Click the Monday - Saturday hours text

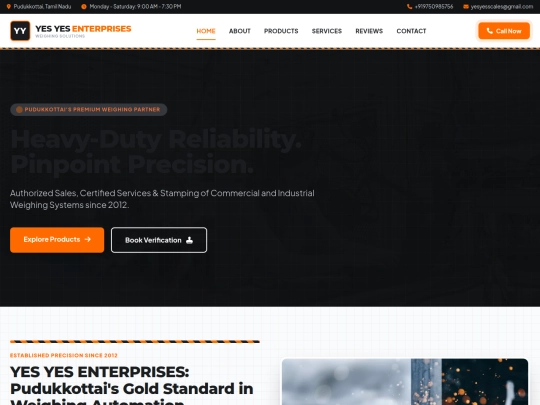[x=135, y=7]
